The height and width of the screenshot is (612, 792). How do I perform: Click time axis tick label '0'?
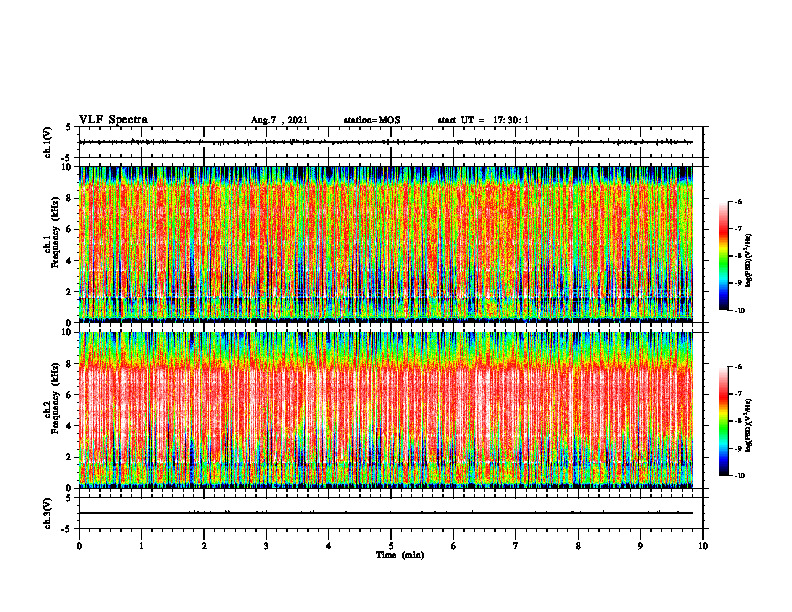pos(79,546)
